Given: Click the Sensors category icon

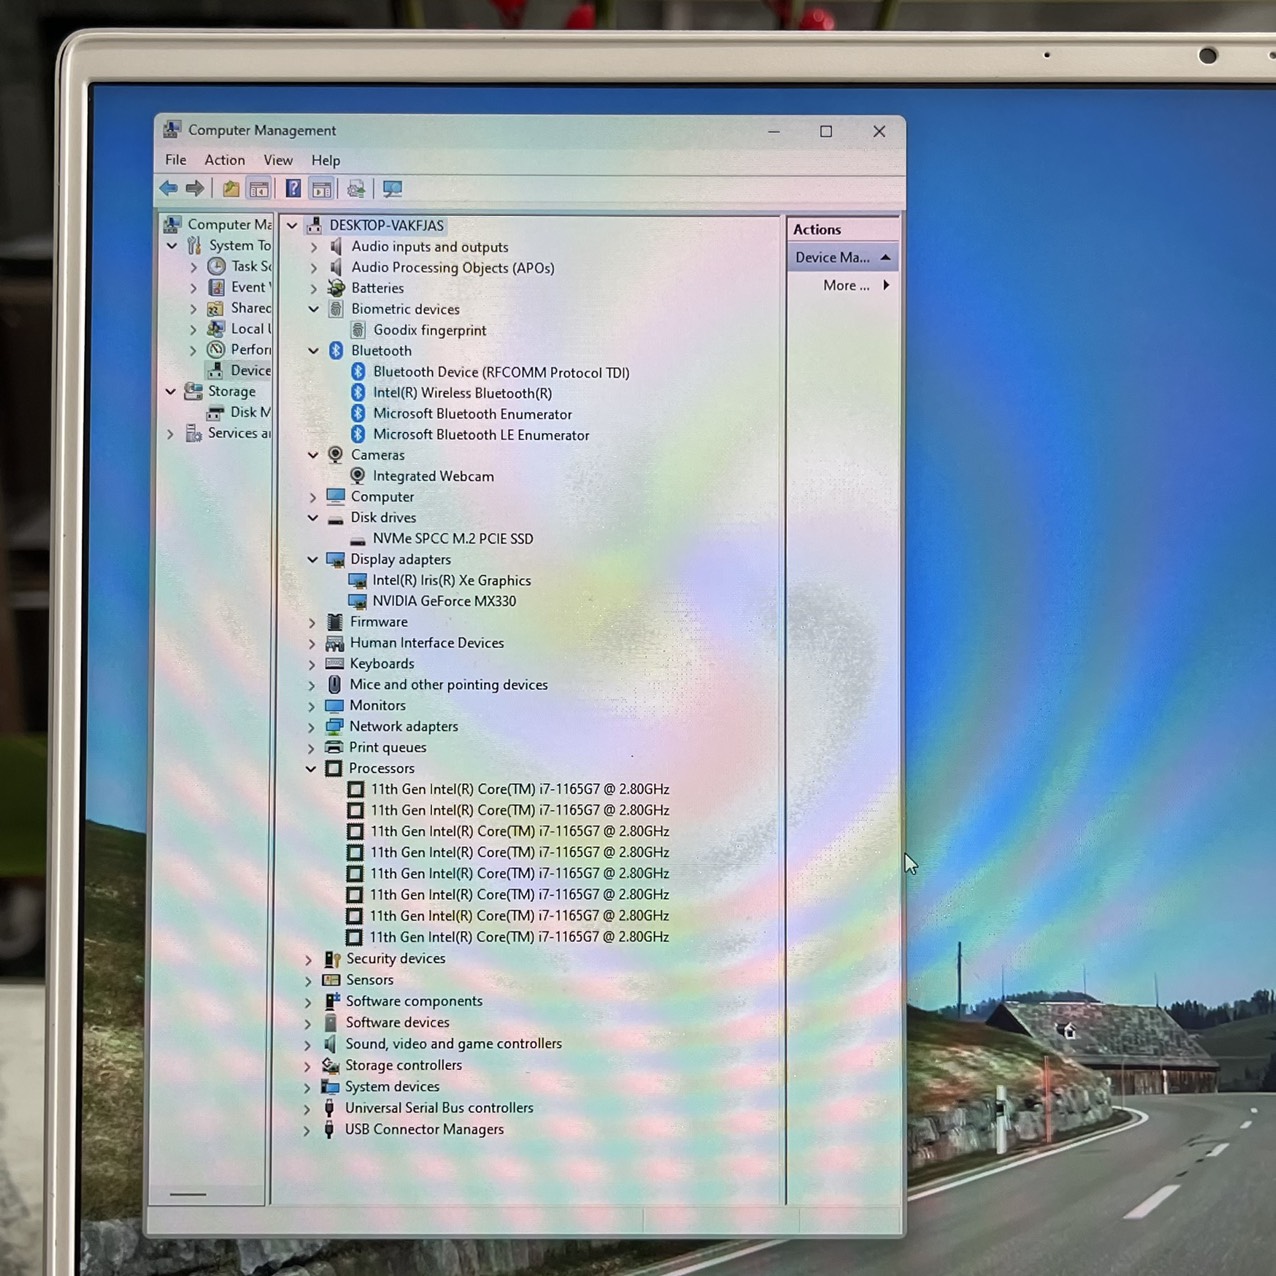Looking at the screenshot, I should pos(332,980).
